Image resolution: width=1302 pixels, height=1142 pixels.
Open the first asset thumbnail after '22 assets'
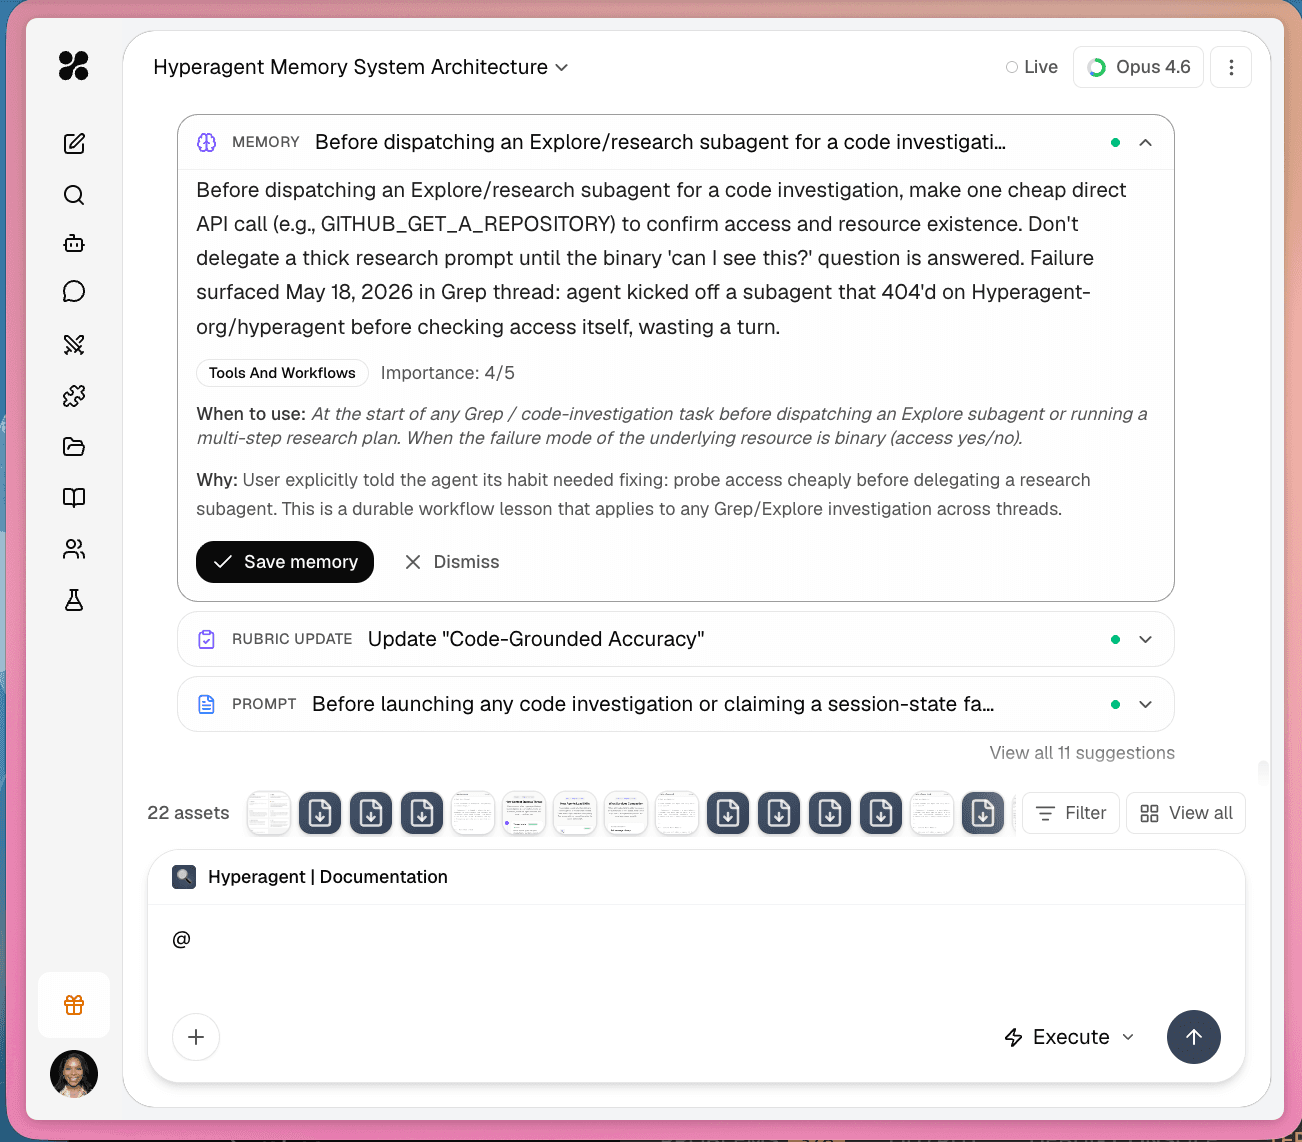point(269,813)
